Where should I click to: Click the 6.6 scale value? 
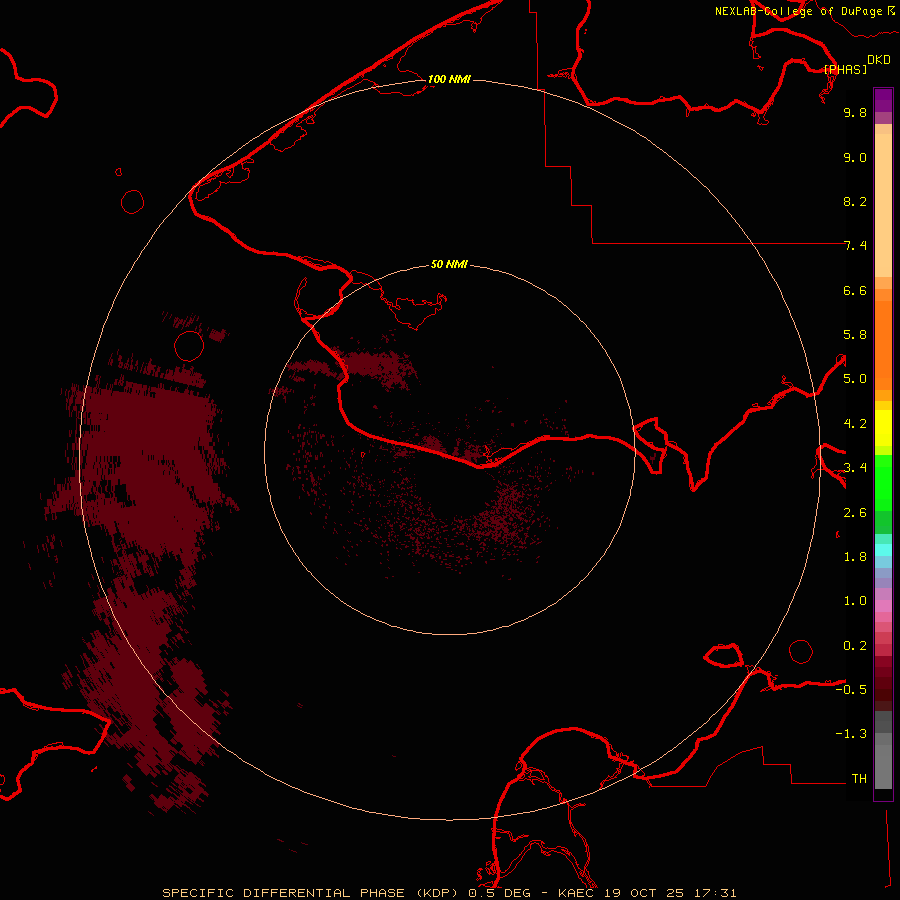click(x=855, y=290)
